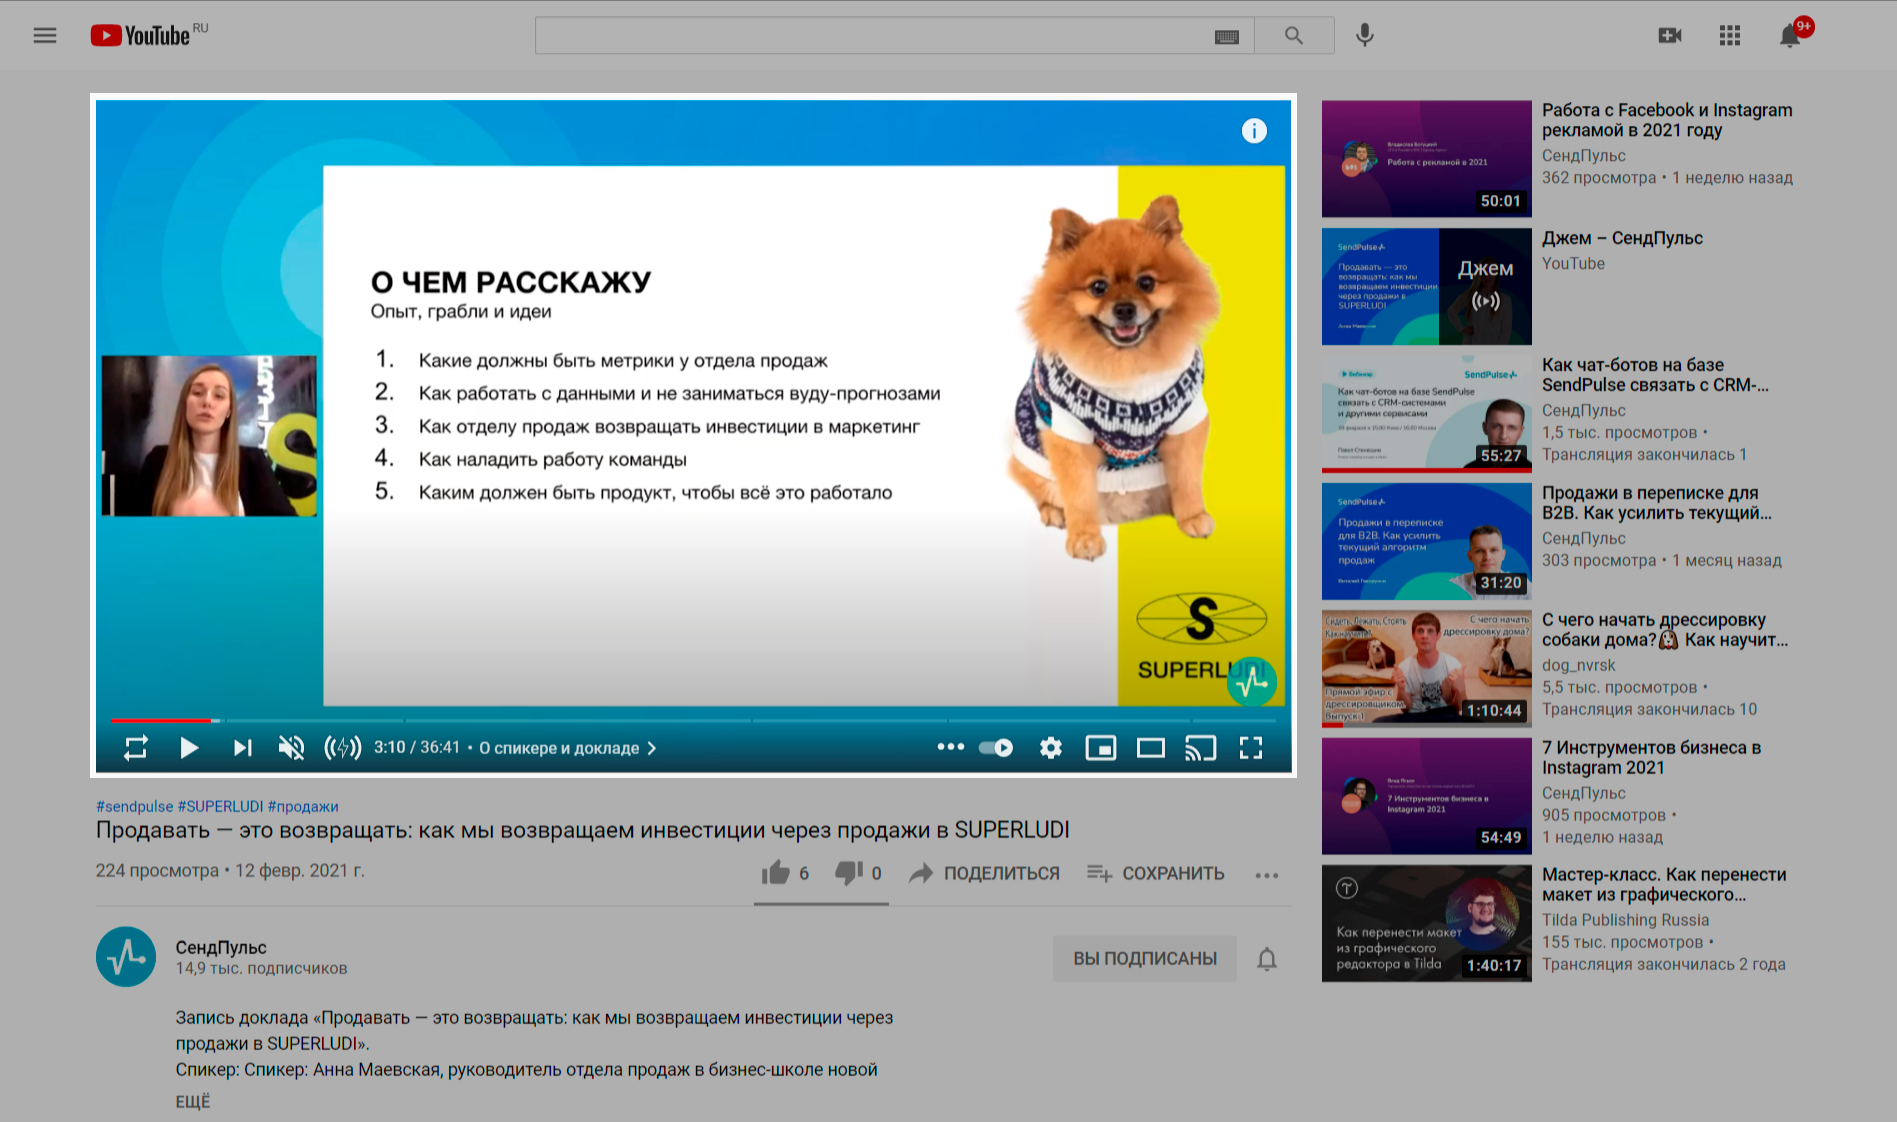Open СендПульс channel name link
The height and width of the screenshot is (1122, 1897).
point(221,947)
